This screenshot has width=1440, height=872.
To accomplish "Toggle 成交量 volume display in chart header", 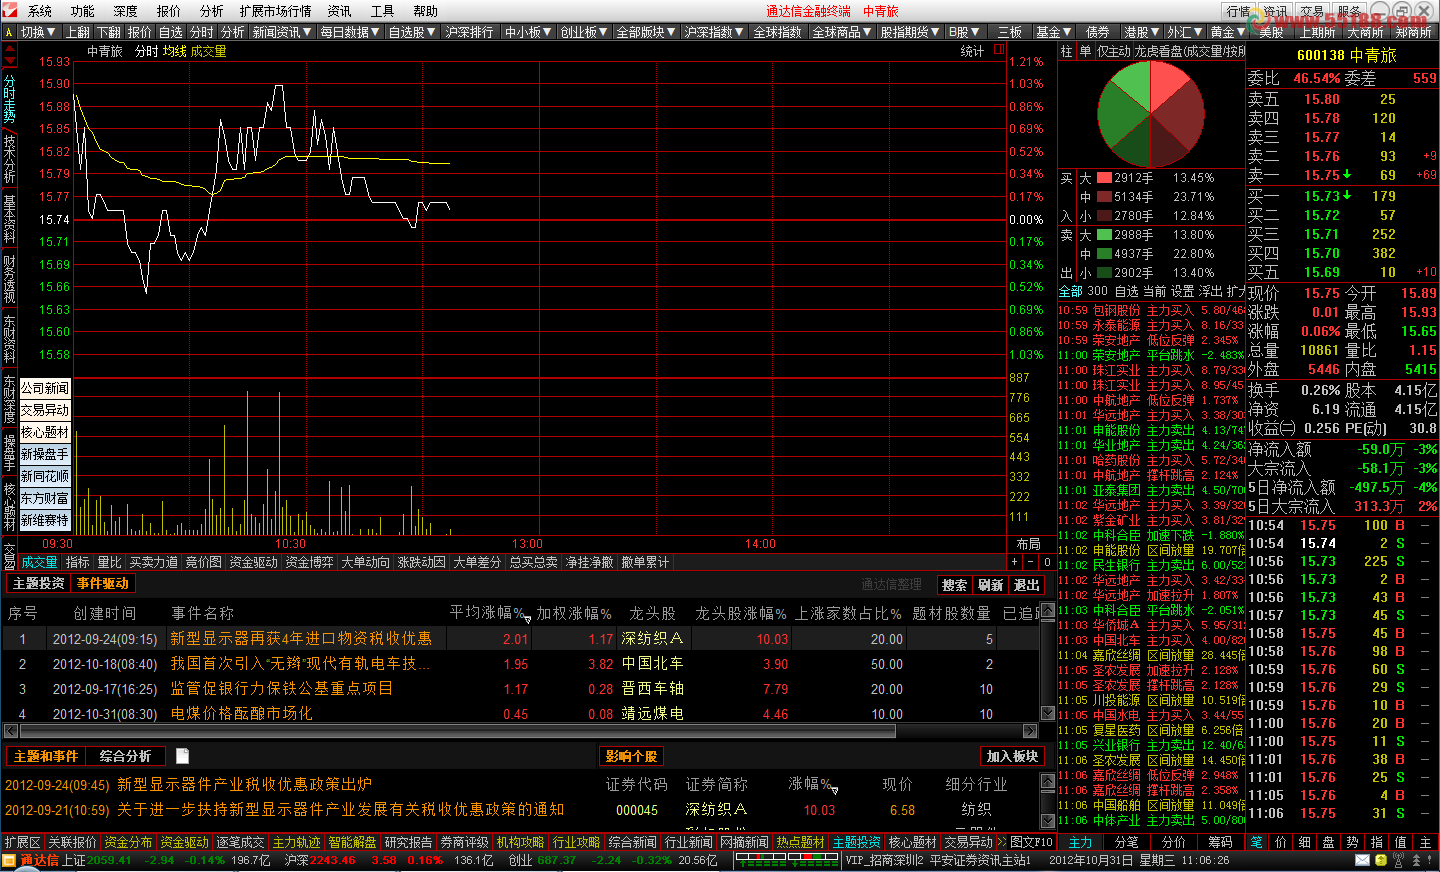I will pos(208,51).
